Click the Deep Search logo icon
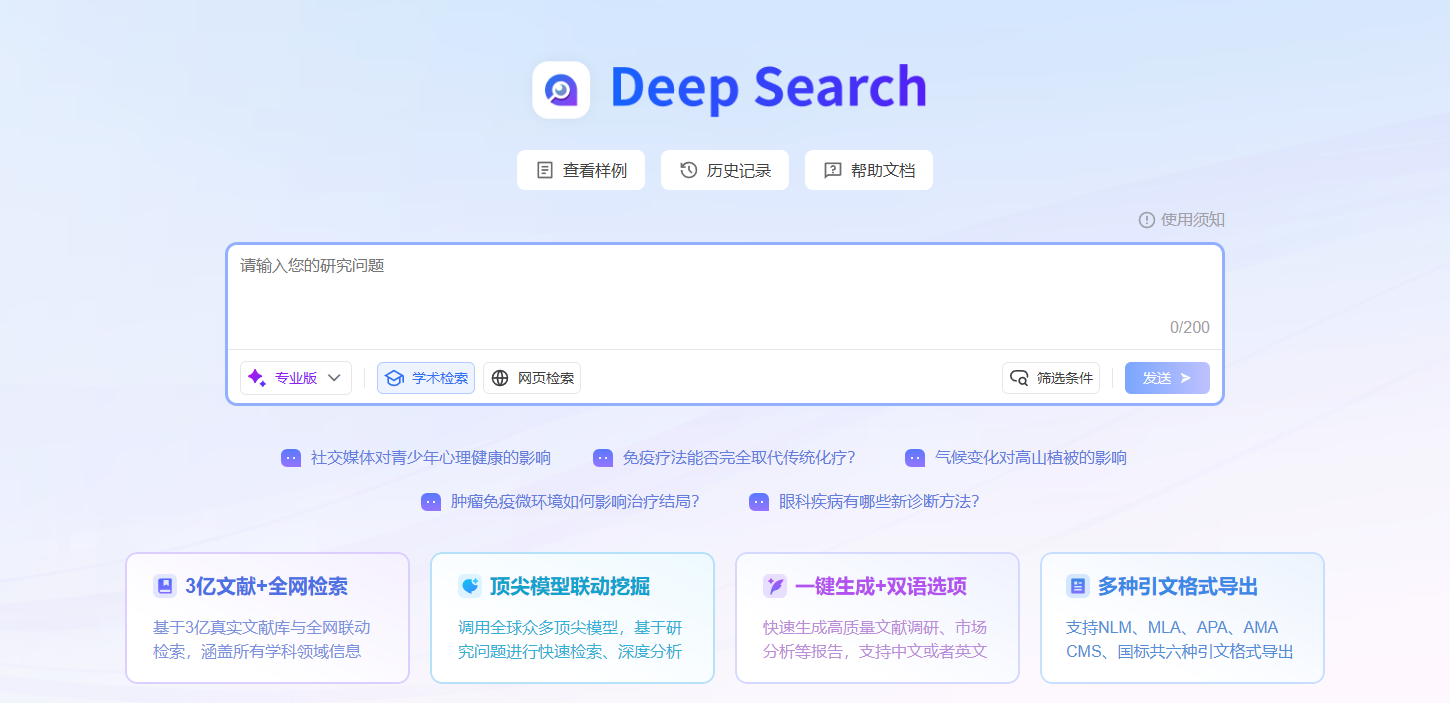The height and width of the screenshot is (703, 1450). (x=561, y=90)
